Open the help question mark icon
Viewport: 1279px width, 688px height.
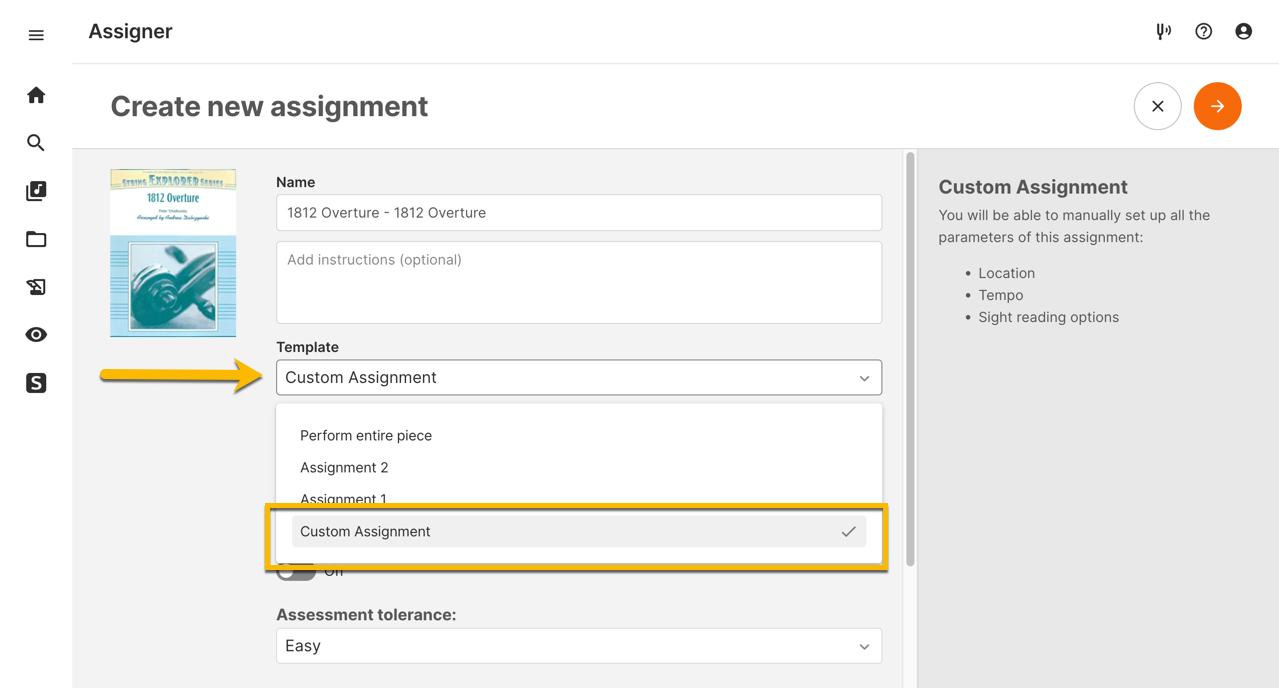click(1203, 32)
